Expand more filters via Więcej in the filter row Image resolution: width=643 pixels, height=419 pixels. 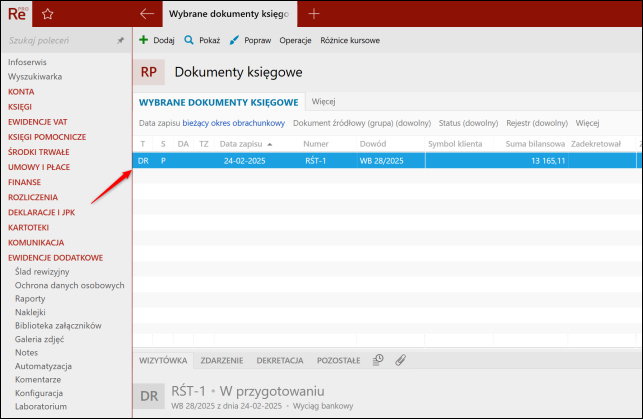[587, 123]
